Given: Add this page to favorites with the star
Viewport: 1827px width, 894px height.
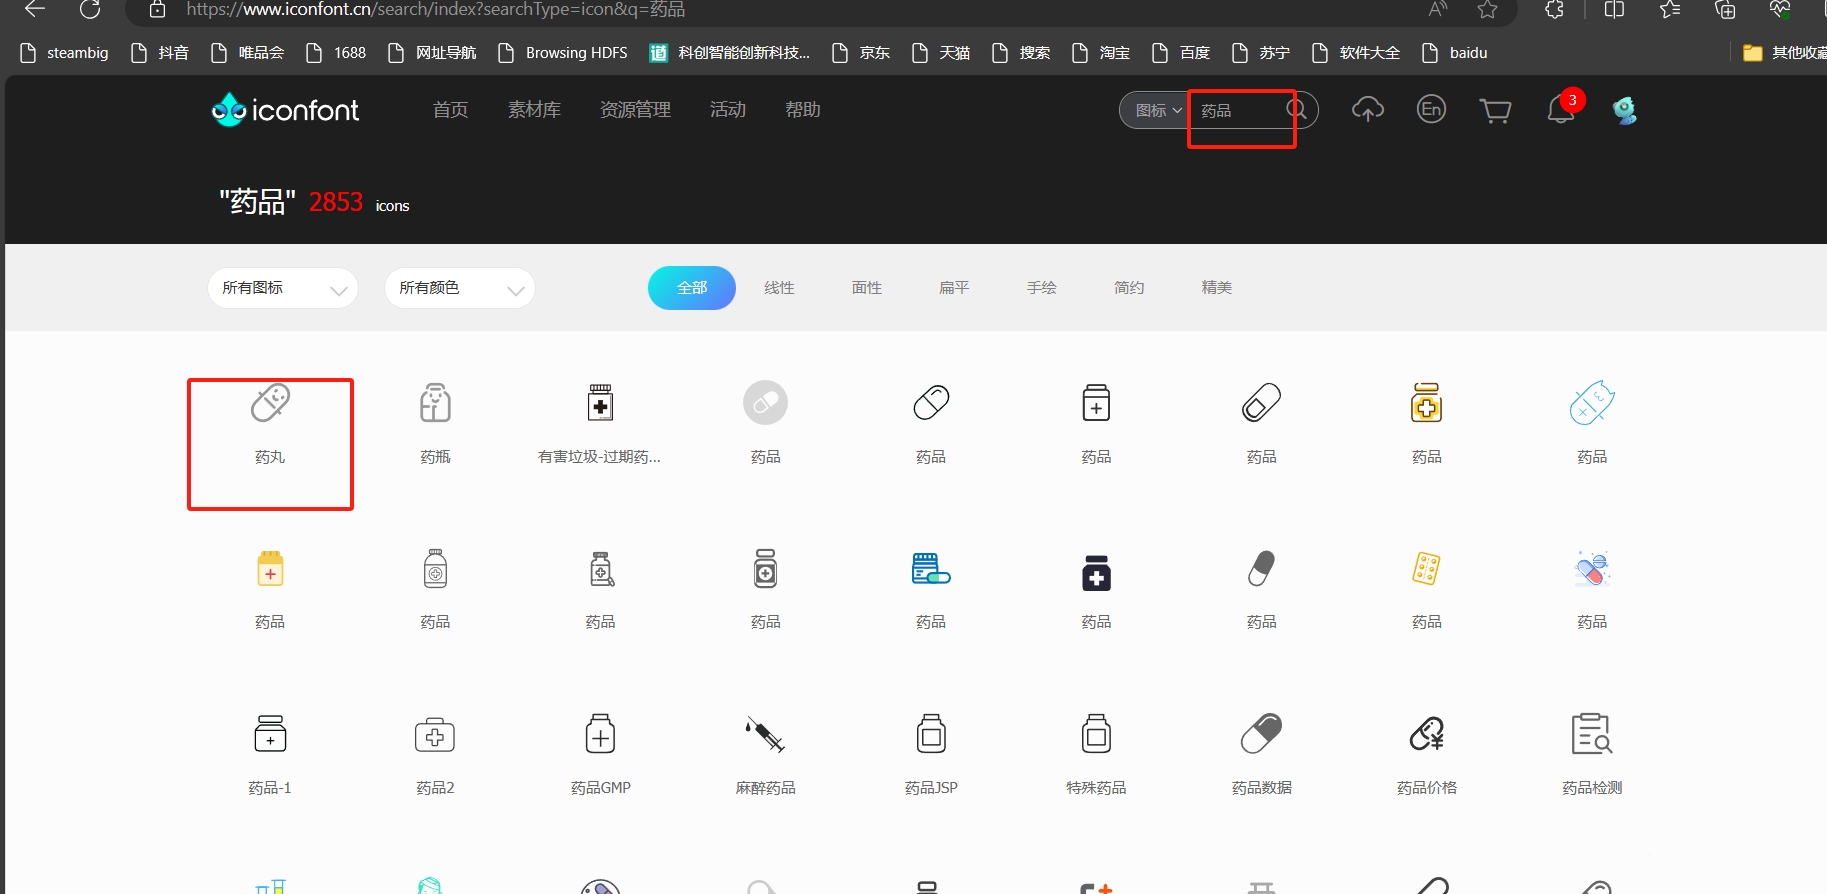Looking at the screenshot, I should pos(1488,9).
